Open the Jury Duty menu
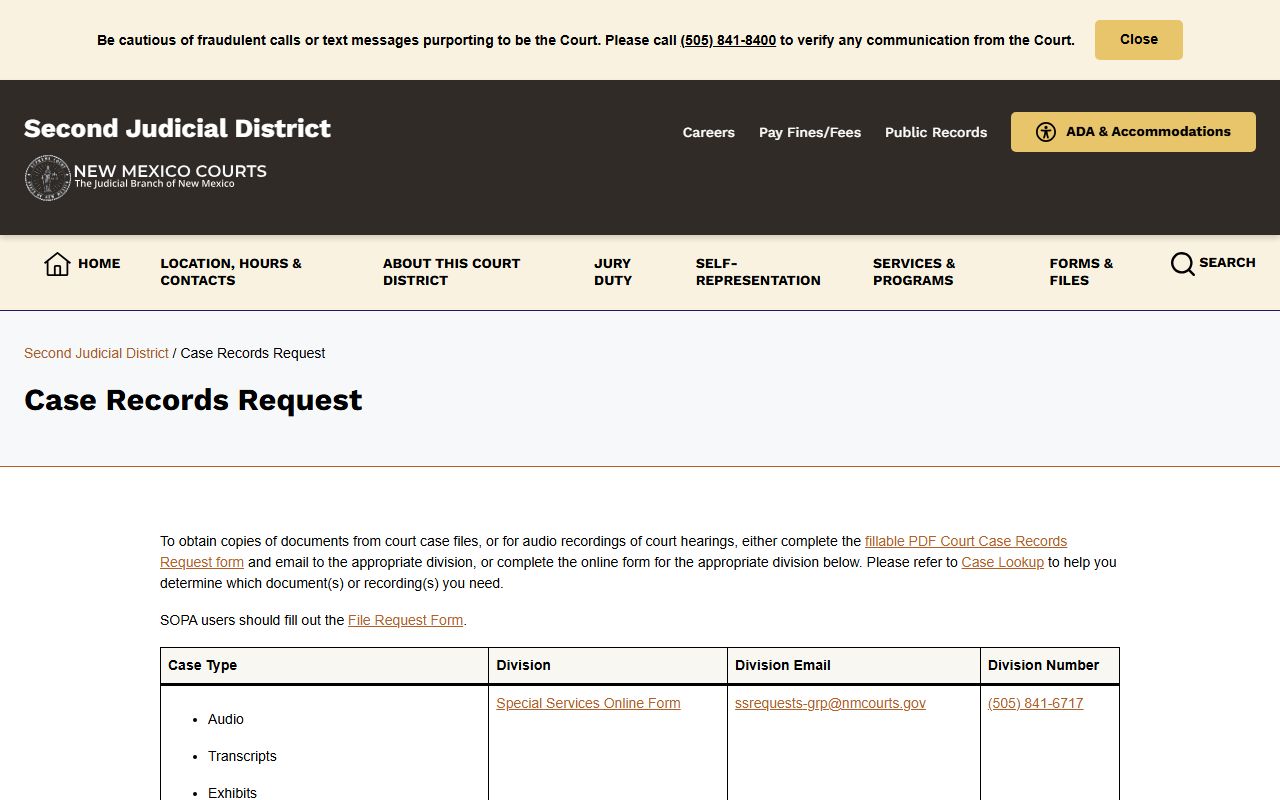Image resolution: width=1280 pixels, height=800 pixels. click(613, 272)
